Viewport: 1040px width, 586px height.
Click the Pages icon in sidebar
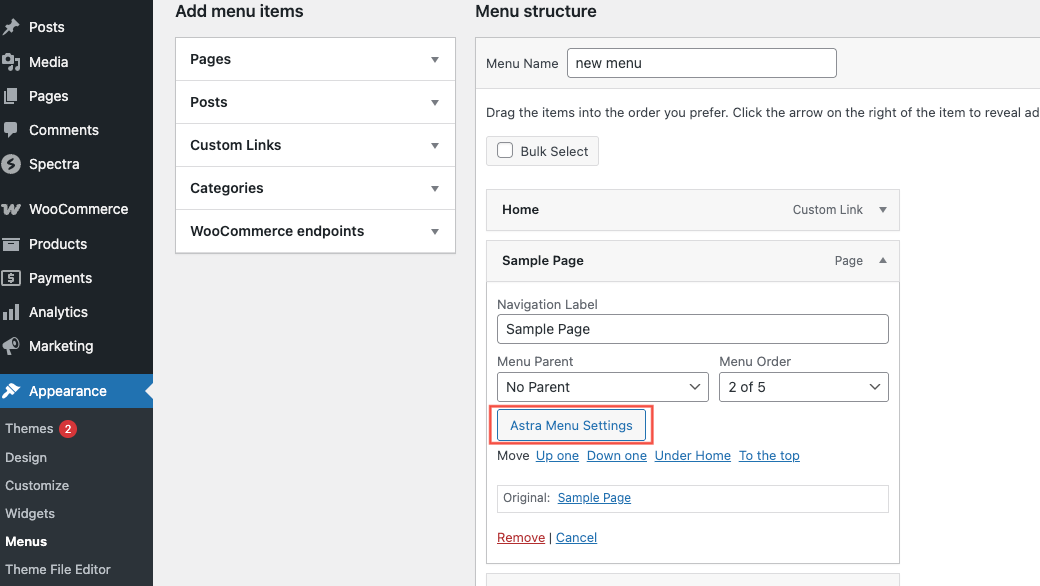click(11, 96)
